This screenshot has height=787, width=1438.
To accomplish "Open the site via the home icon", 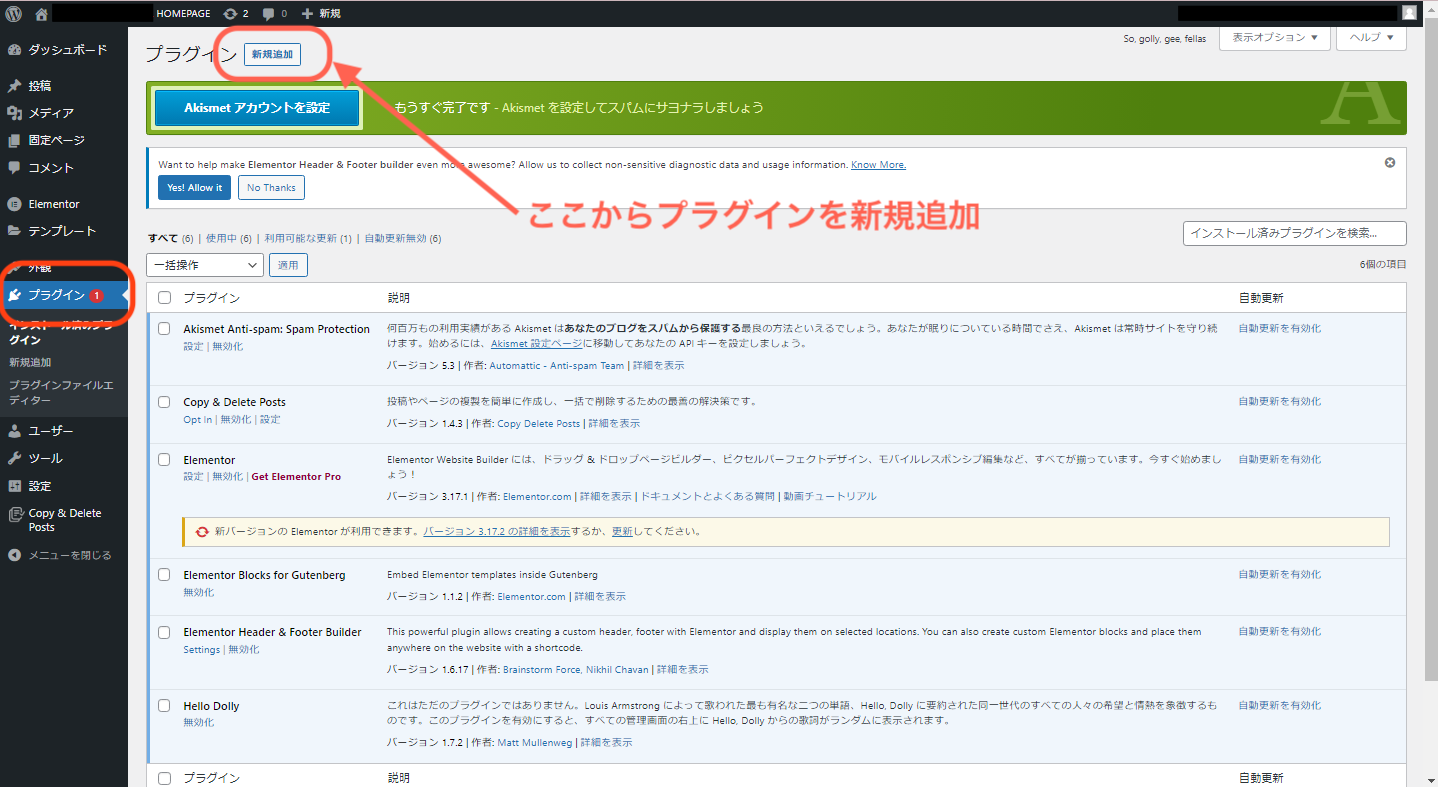I will [40, 13].
